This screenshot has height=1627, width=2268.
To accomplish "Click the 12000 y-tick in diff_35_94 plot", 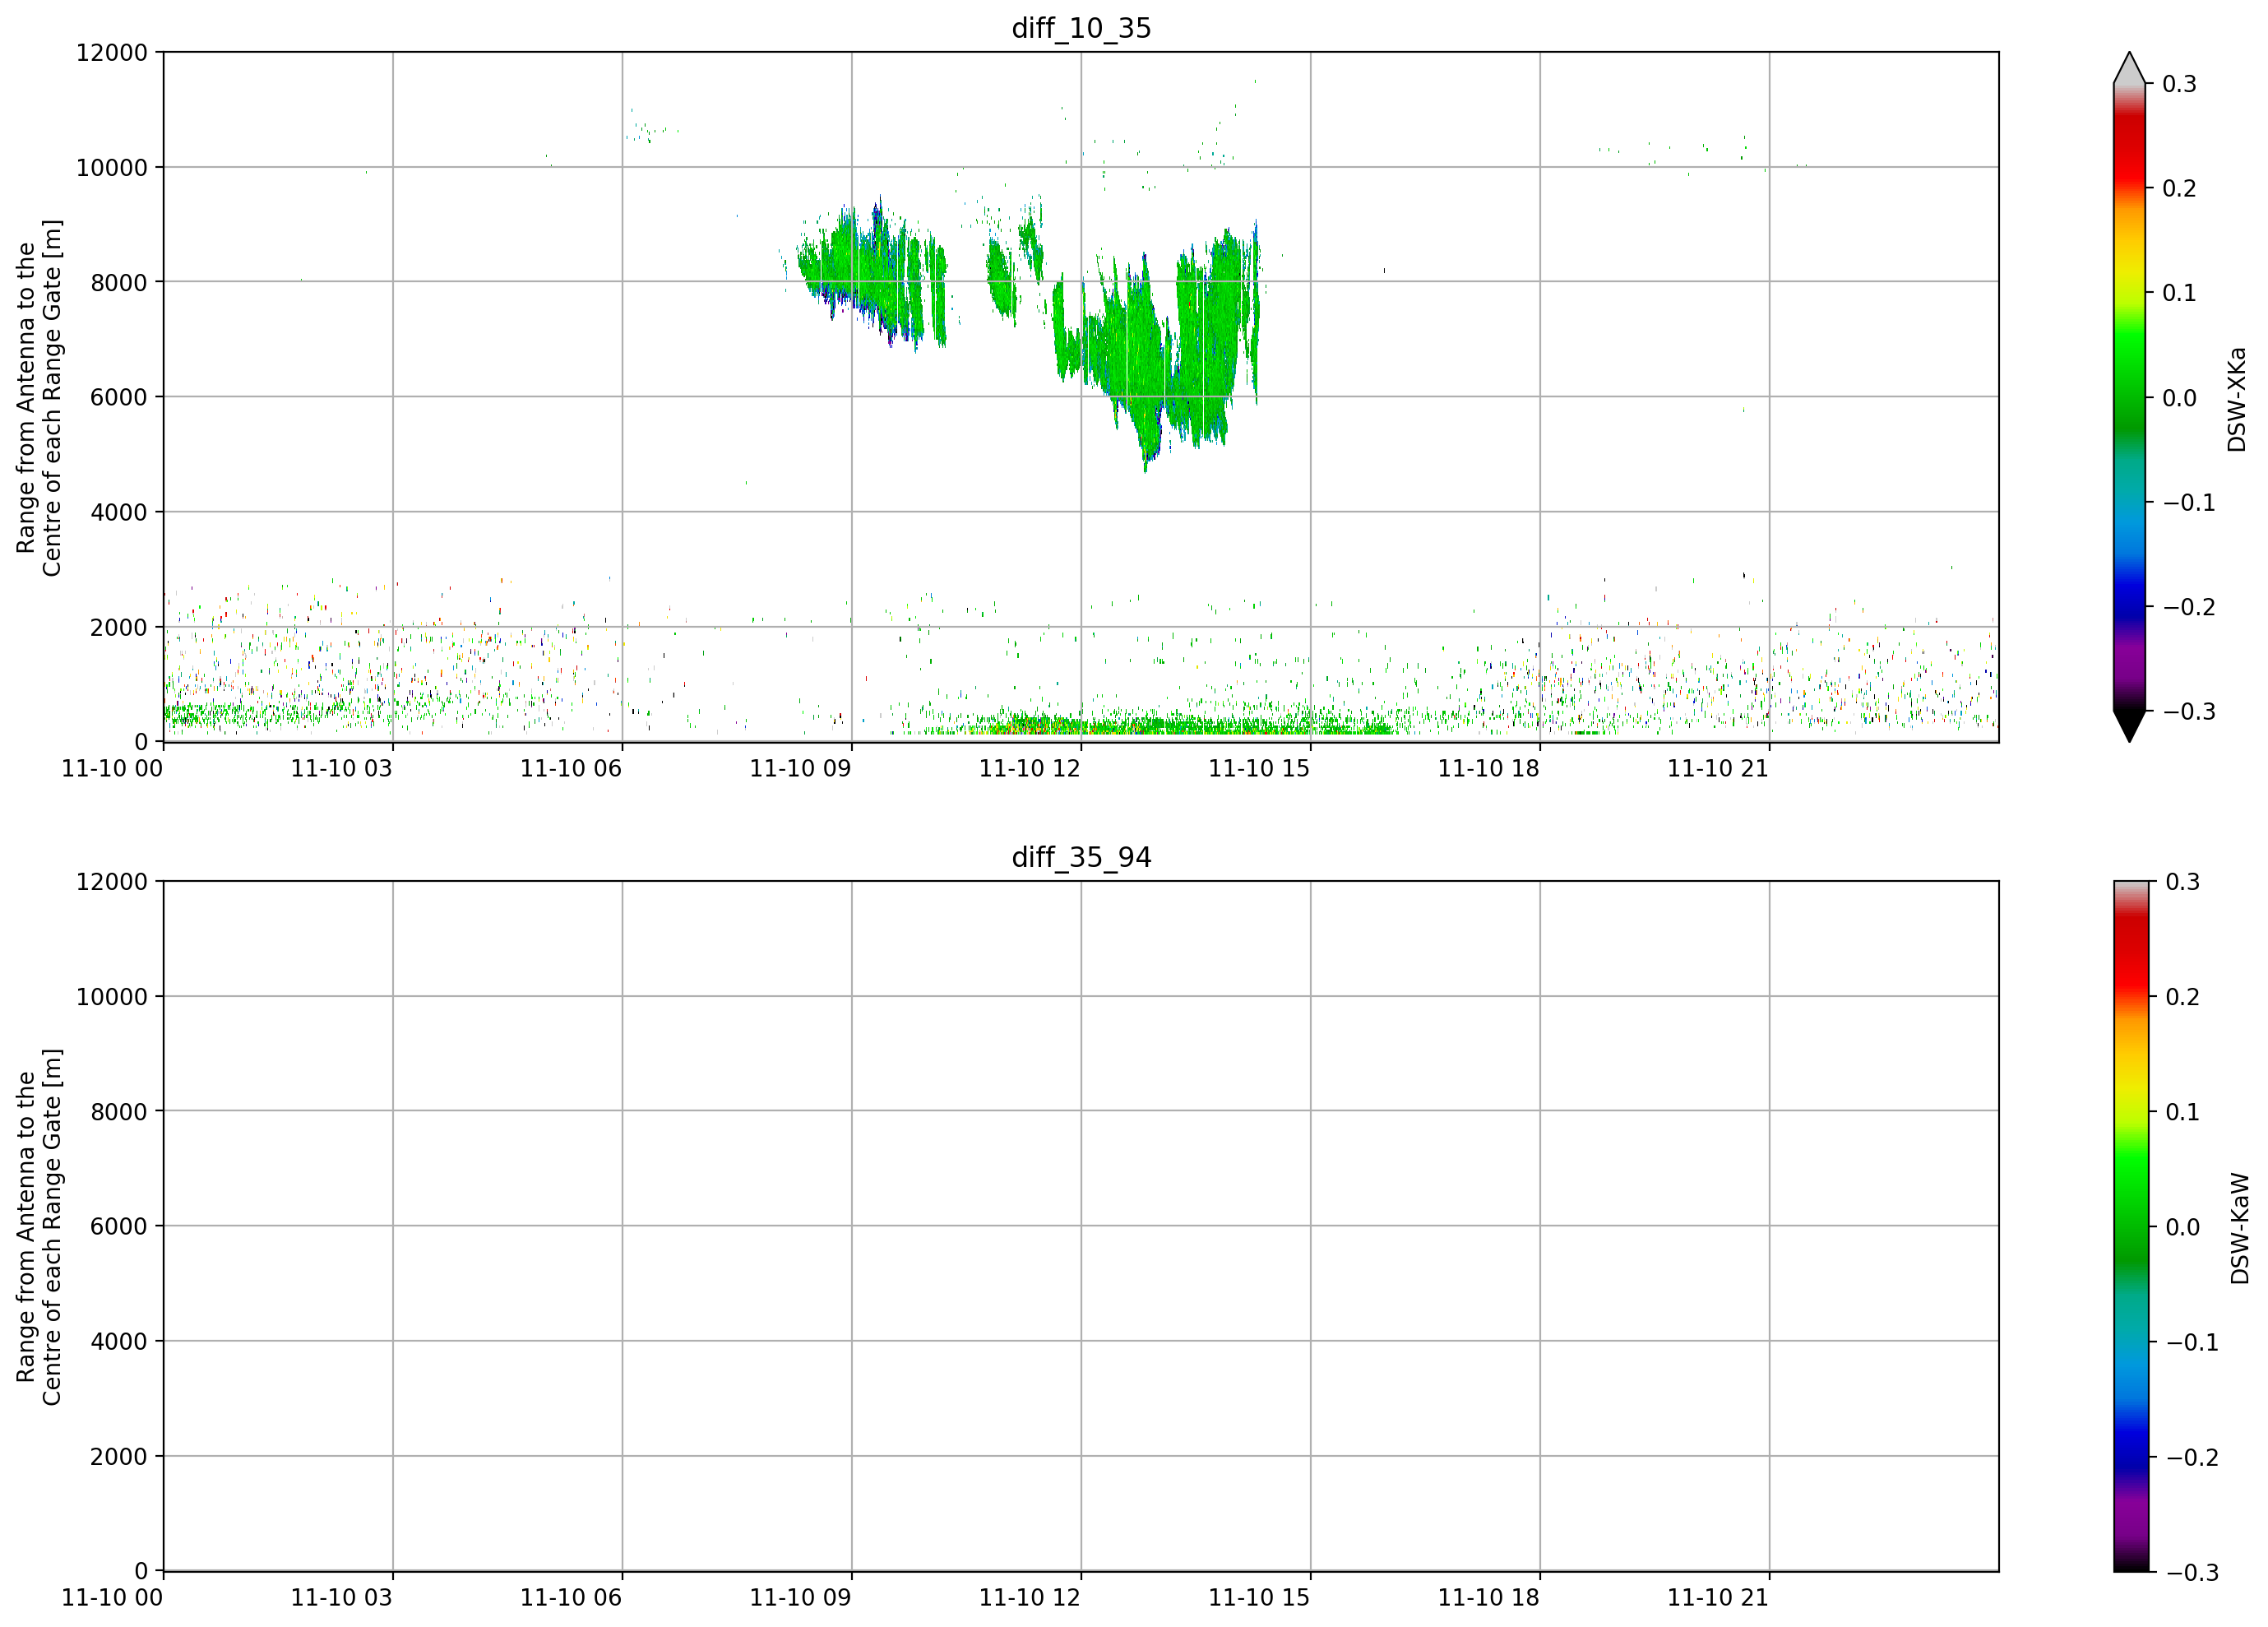I will click(x=112, y=881).
